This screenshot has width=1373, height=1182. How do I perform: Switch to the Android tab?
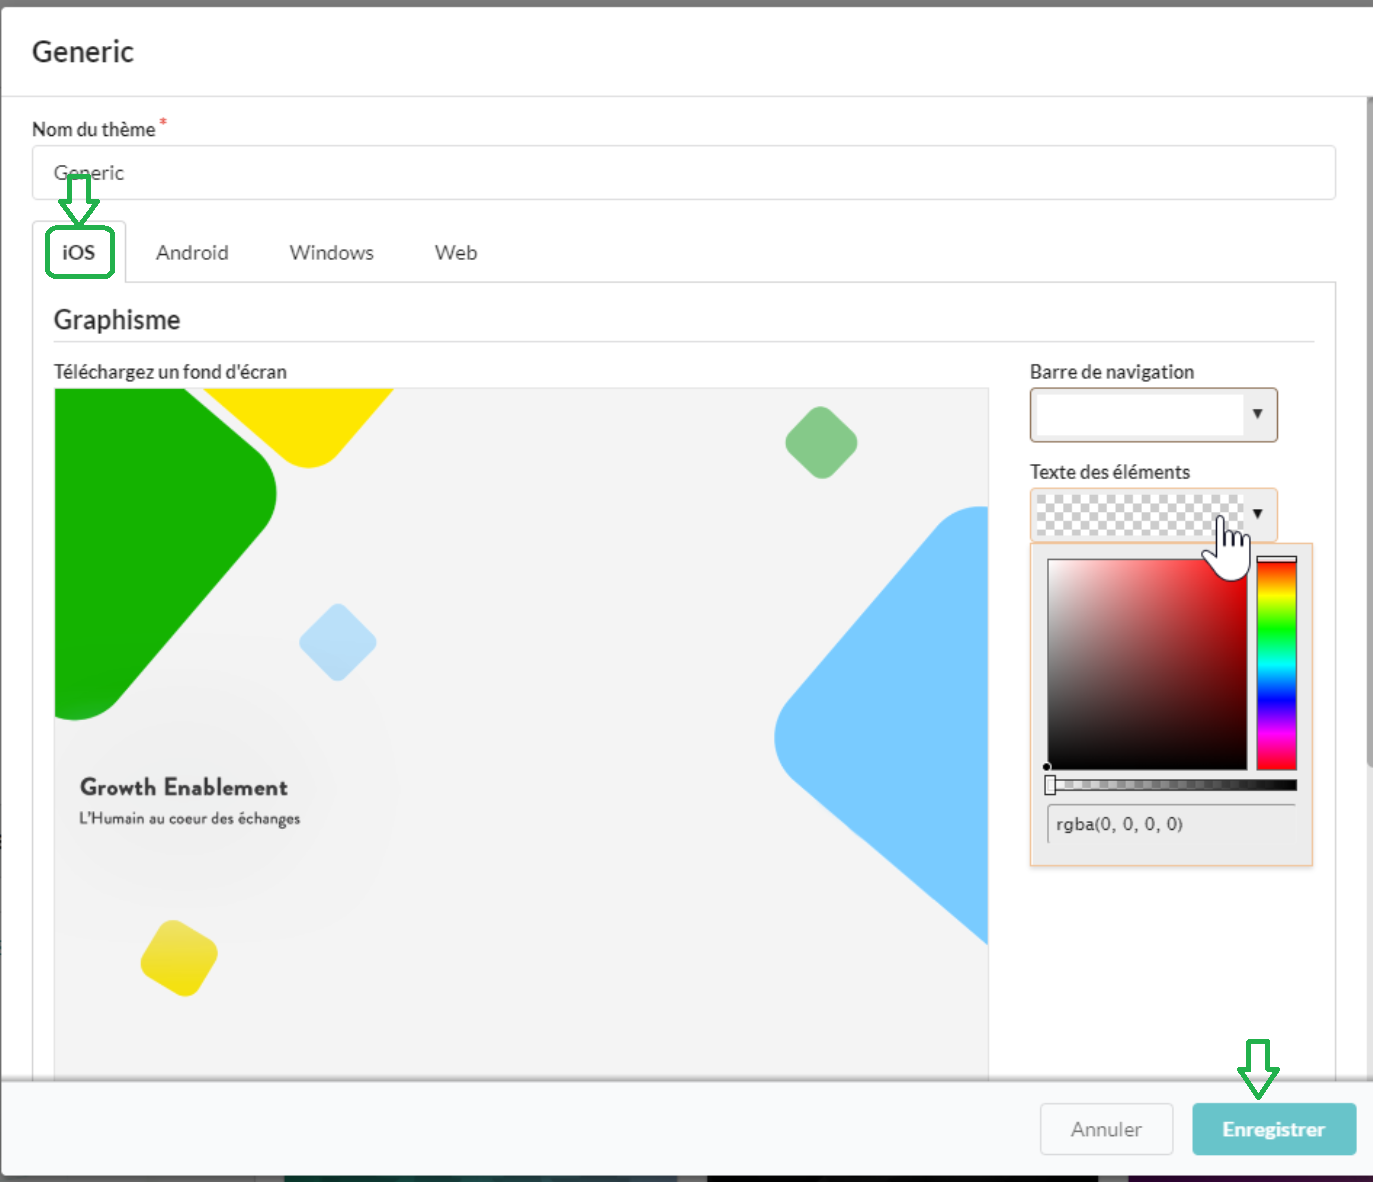tap(192, 252)
